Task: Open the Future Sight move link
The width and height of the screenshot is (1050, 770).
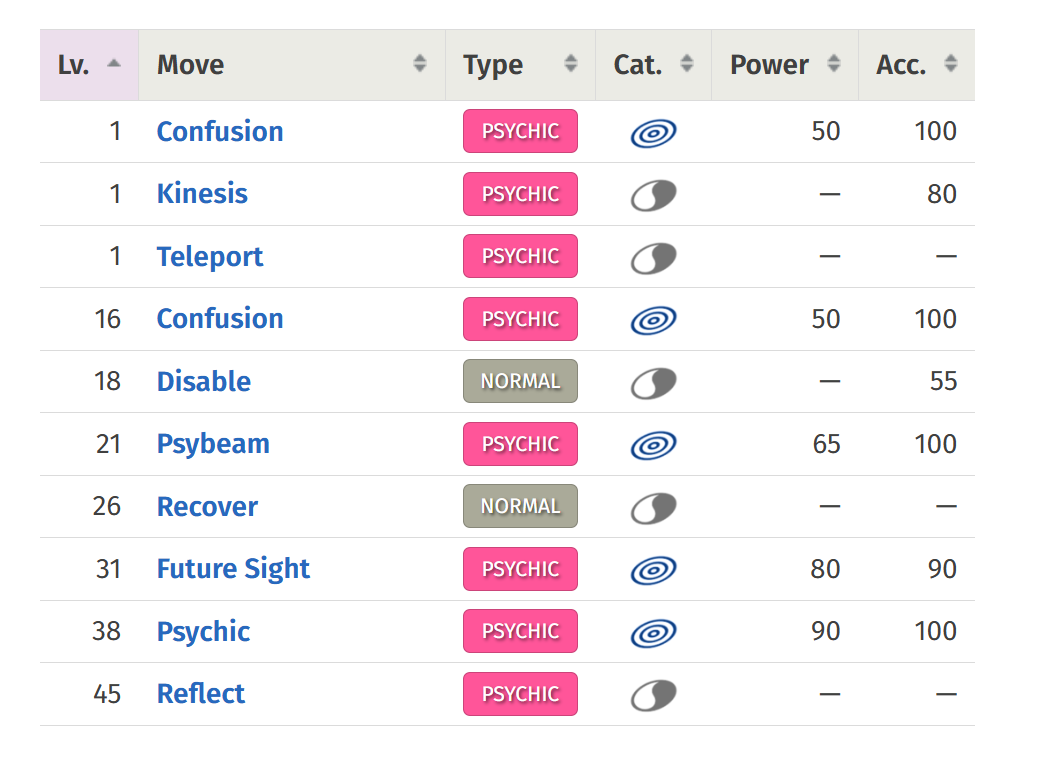Action: [233, 569]
